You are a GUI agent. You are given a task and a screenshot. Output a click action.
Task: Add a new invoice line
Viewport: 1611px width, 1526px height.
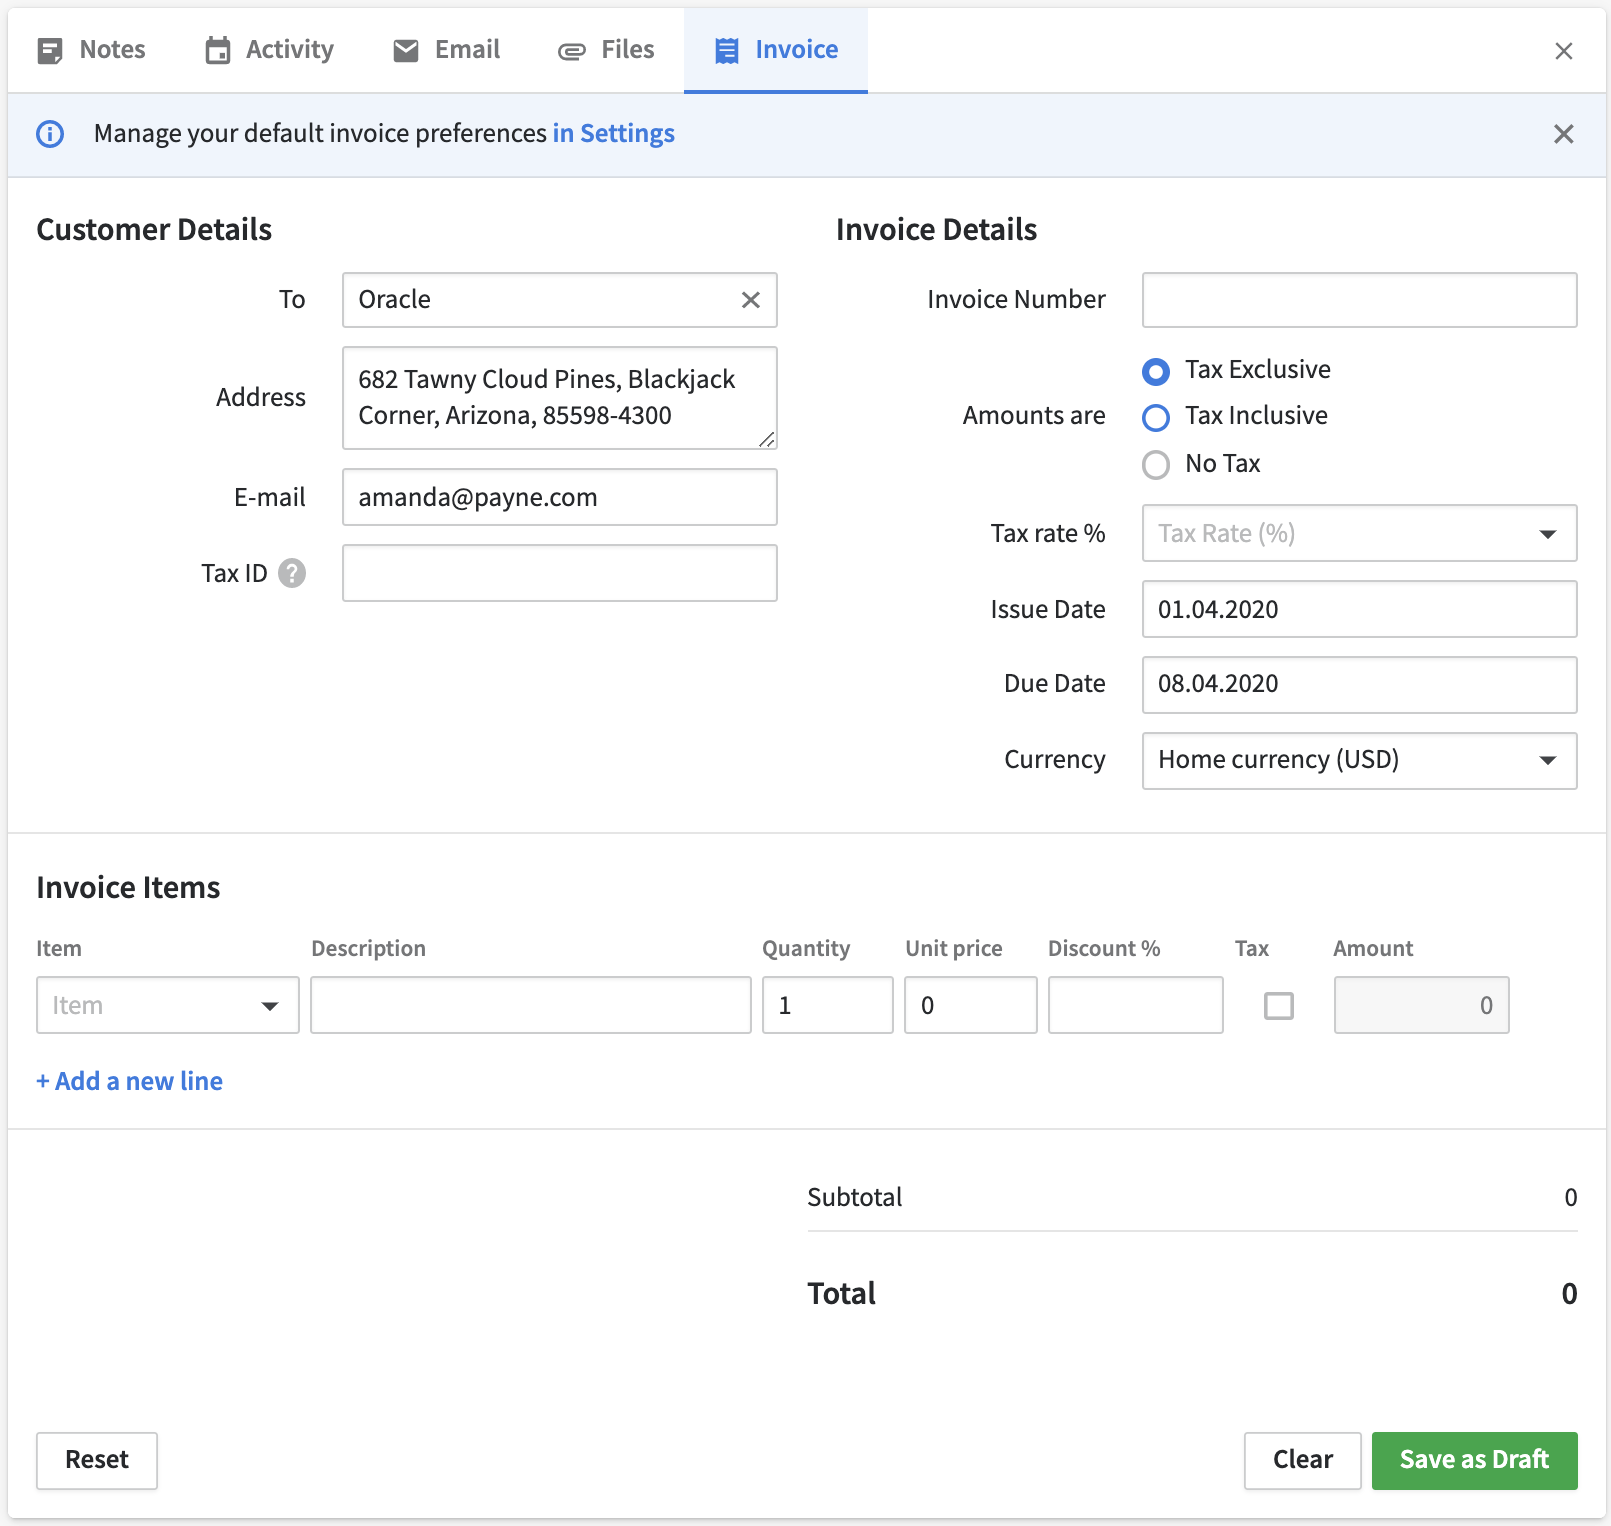click(130, 1081)
